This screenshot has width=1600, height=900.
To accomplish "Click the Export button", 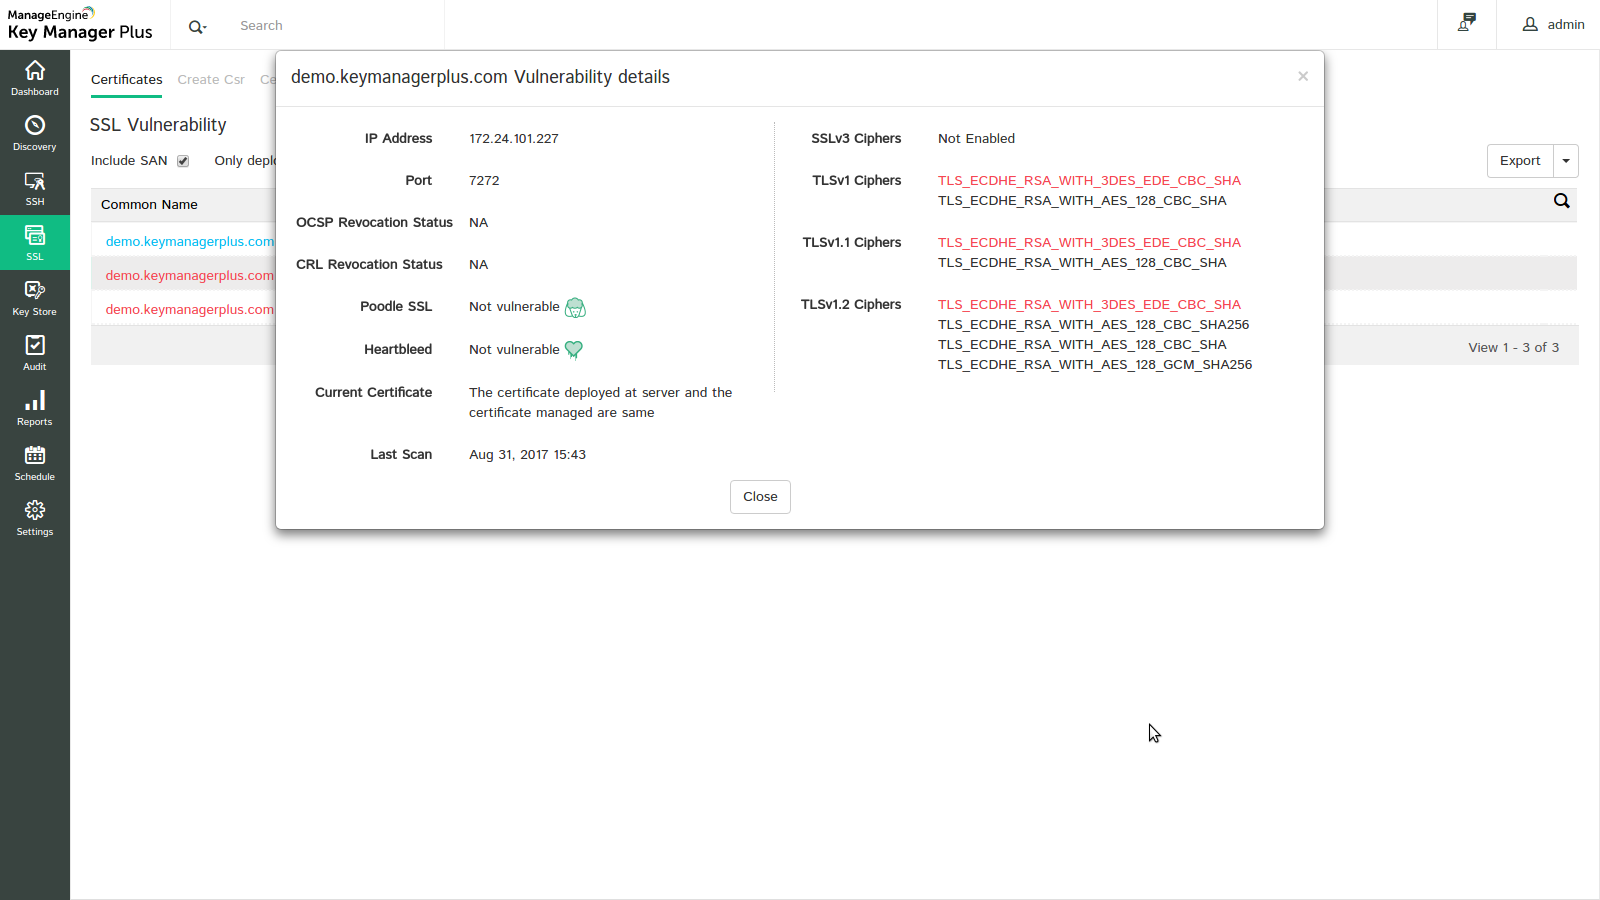I will pos(1519,161).
